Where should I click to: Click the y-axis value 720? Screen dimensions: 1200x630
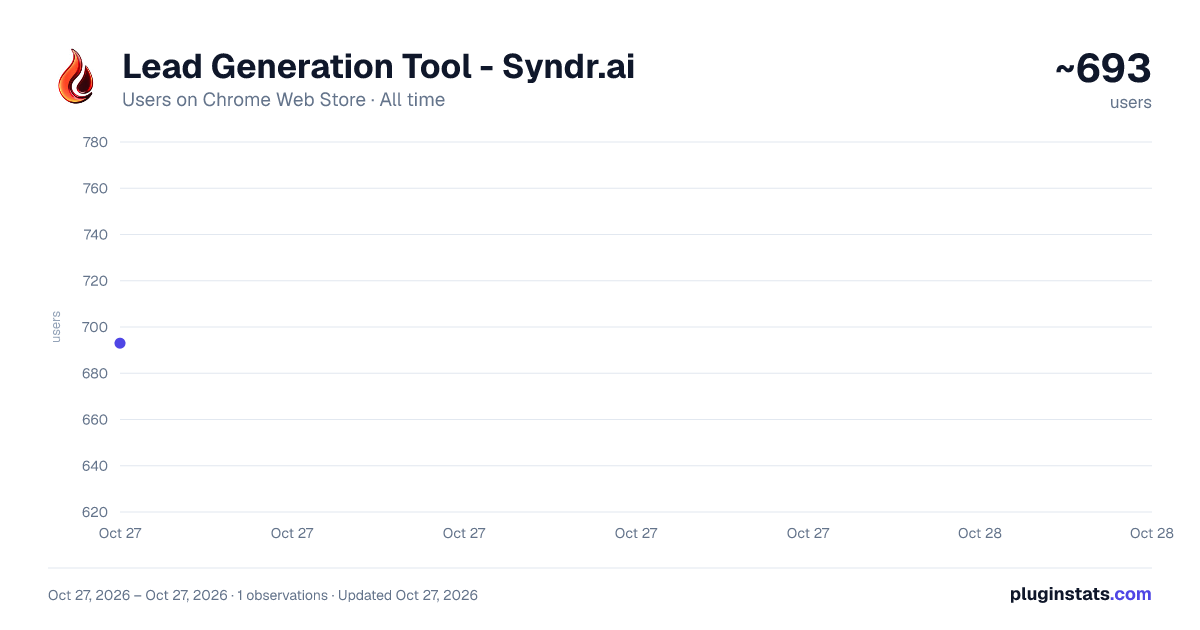(95, 281)
